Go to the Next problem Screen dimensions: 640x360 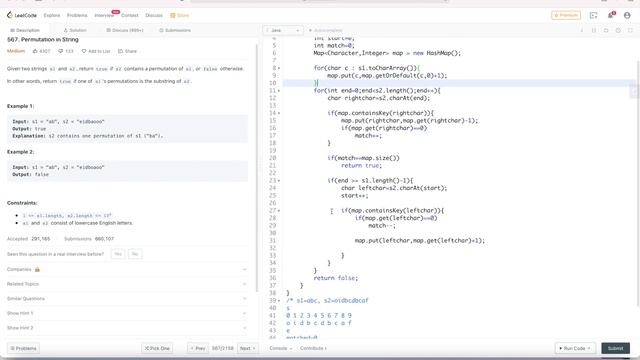247,348
